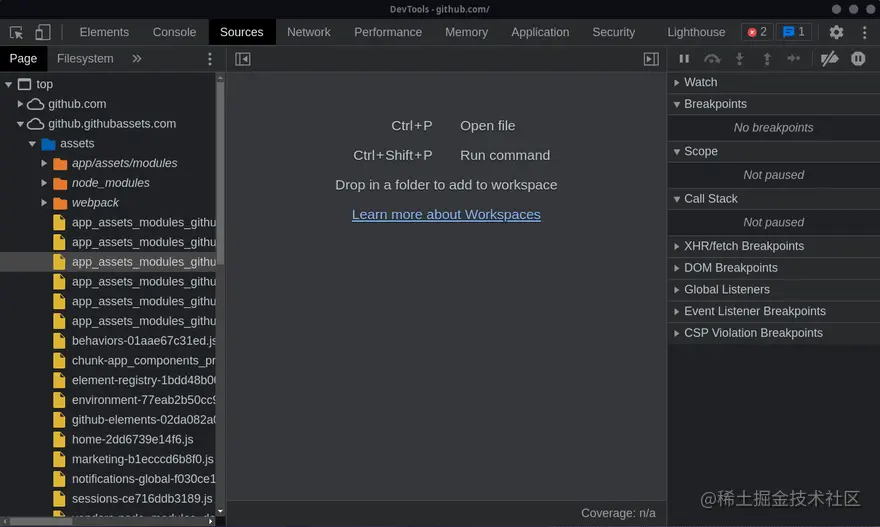This screenshot has height=527, width=880.
Task: Toggle the device toolbar icon
Action: 43,32
